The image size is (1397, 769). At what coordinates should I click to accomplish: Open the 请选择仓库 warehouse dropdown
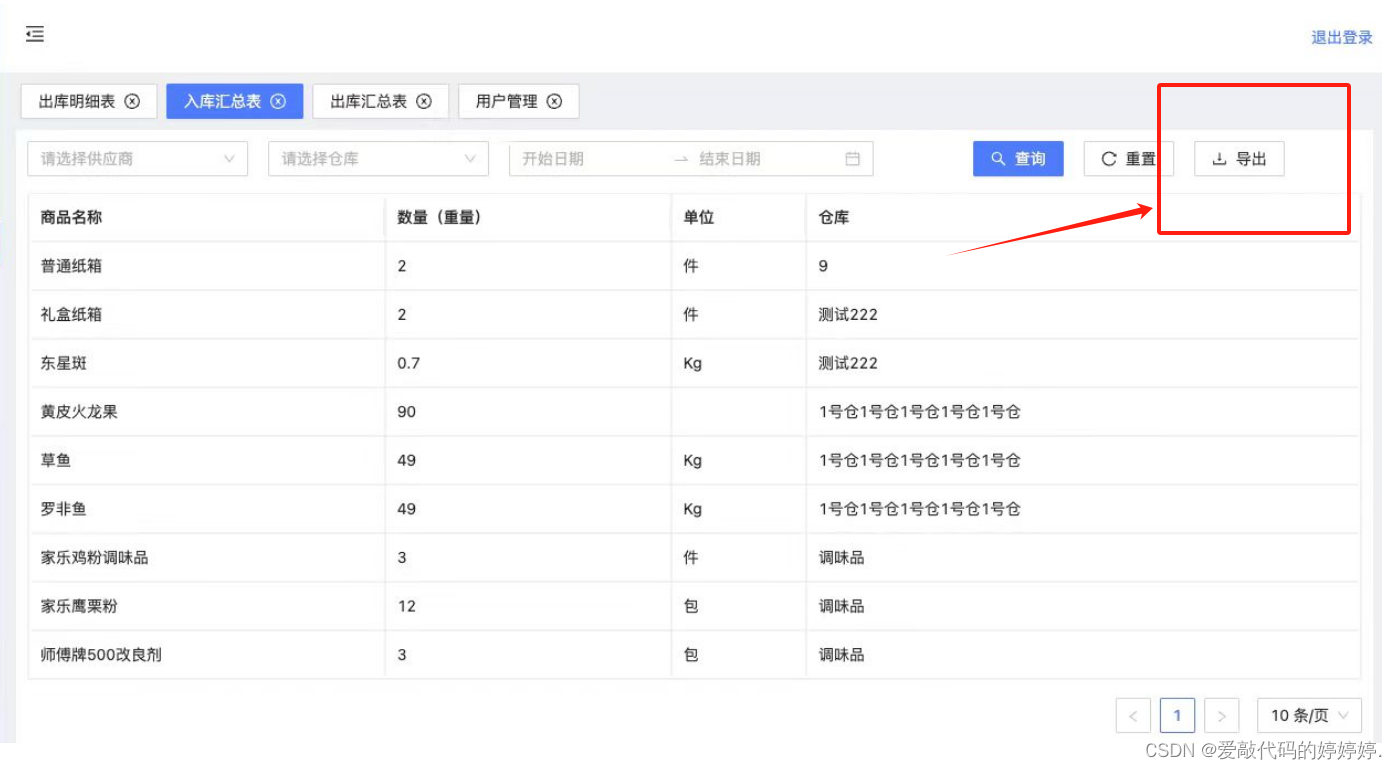[x=378, y=158]
